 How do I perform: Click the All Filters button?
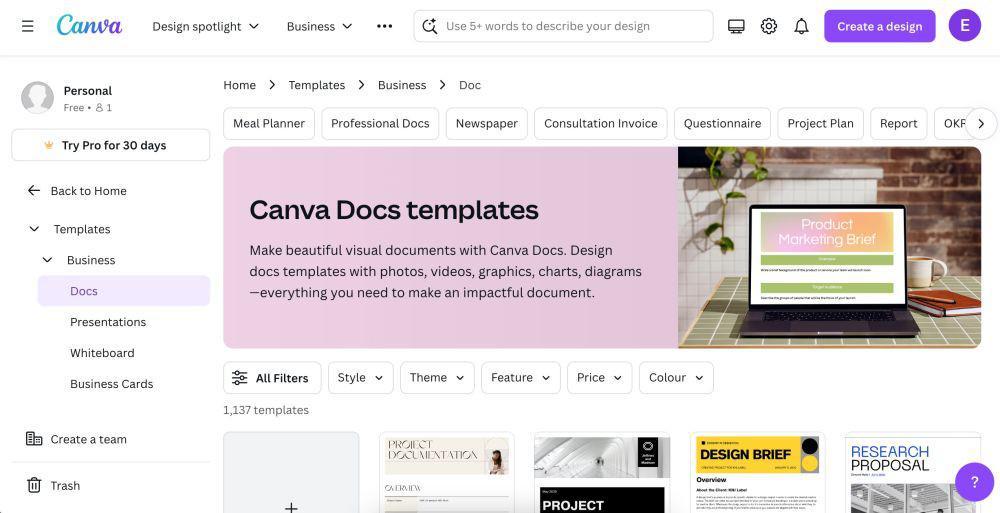(x=270, y=378)
